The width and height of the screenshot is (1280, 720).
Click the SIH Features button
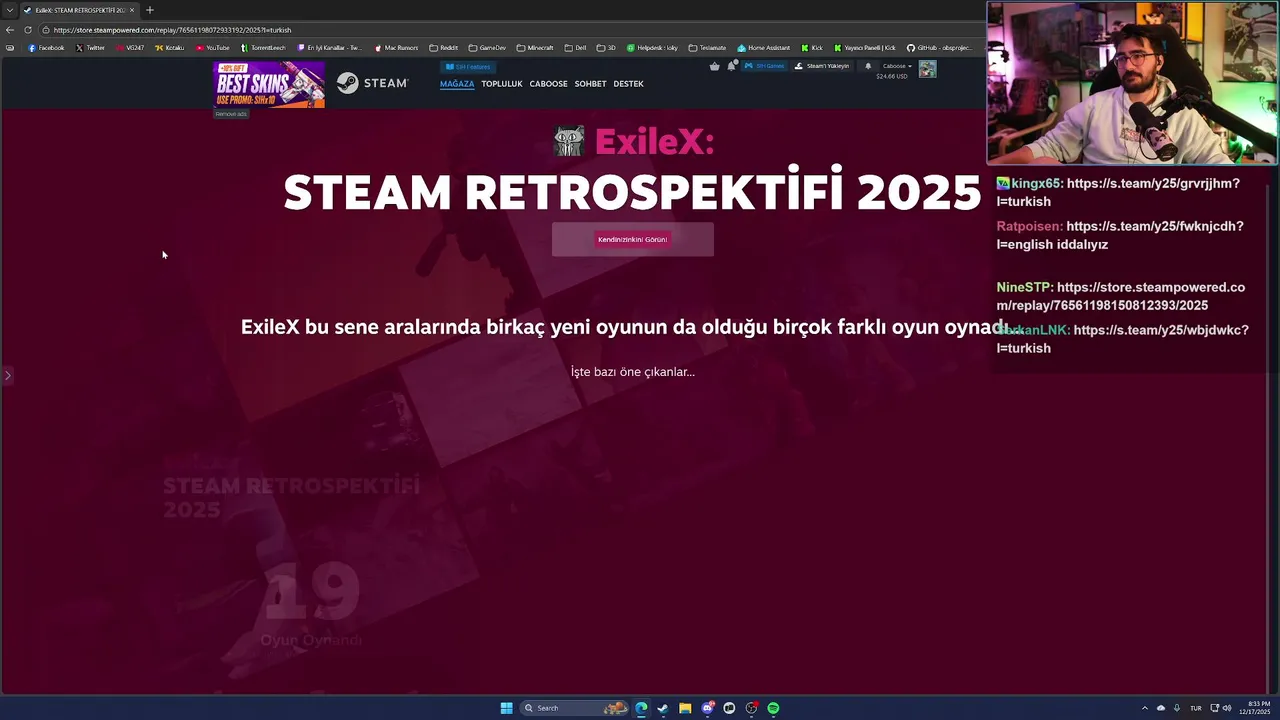click(468, 67)
